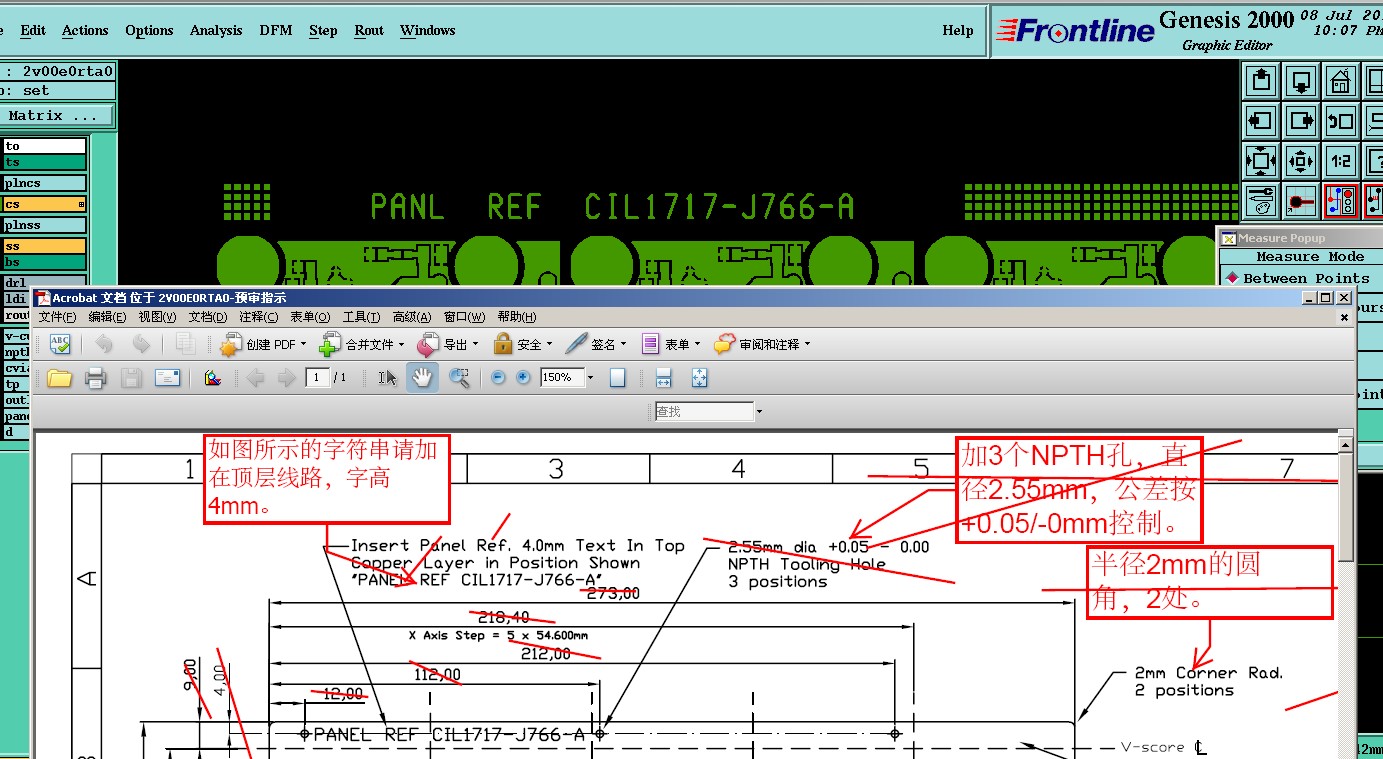Toggle the 'plncs' layer in layer list

44,183
